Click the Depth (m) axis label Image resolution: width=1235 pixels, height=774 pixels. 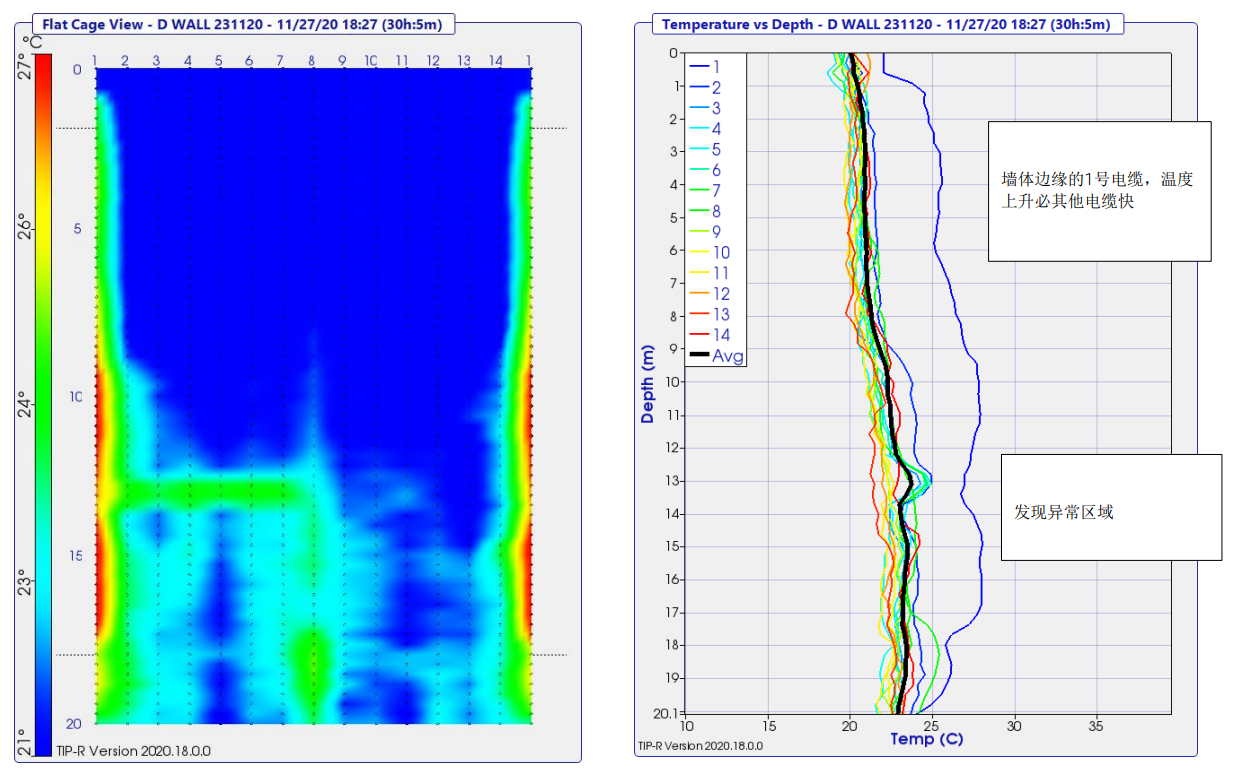coord(648,385)
